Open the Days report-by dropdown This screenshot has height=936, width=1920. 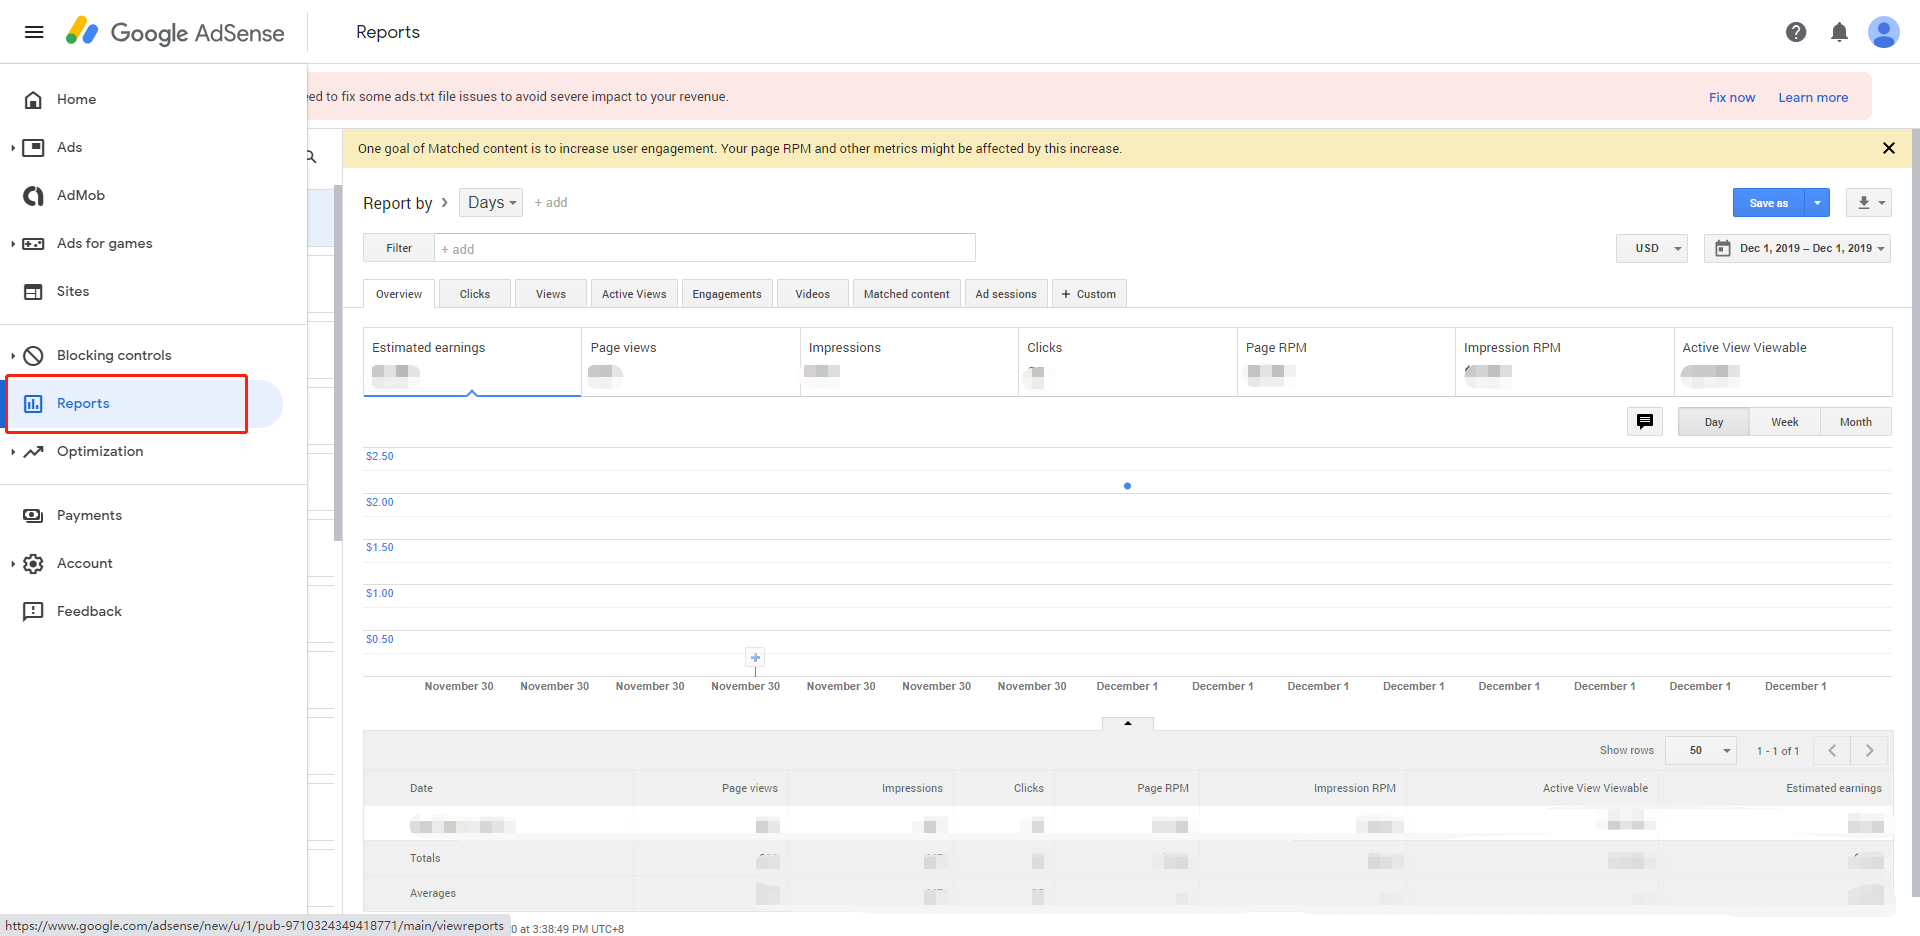[491, 203]
